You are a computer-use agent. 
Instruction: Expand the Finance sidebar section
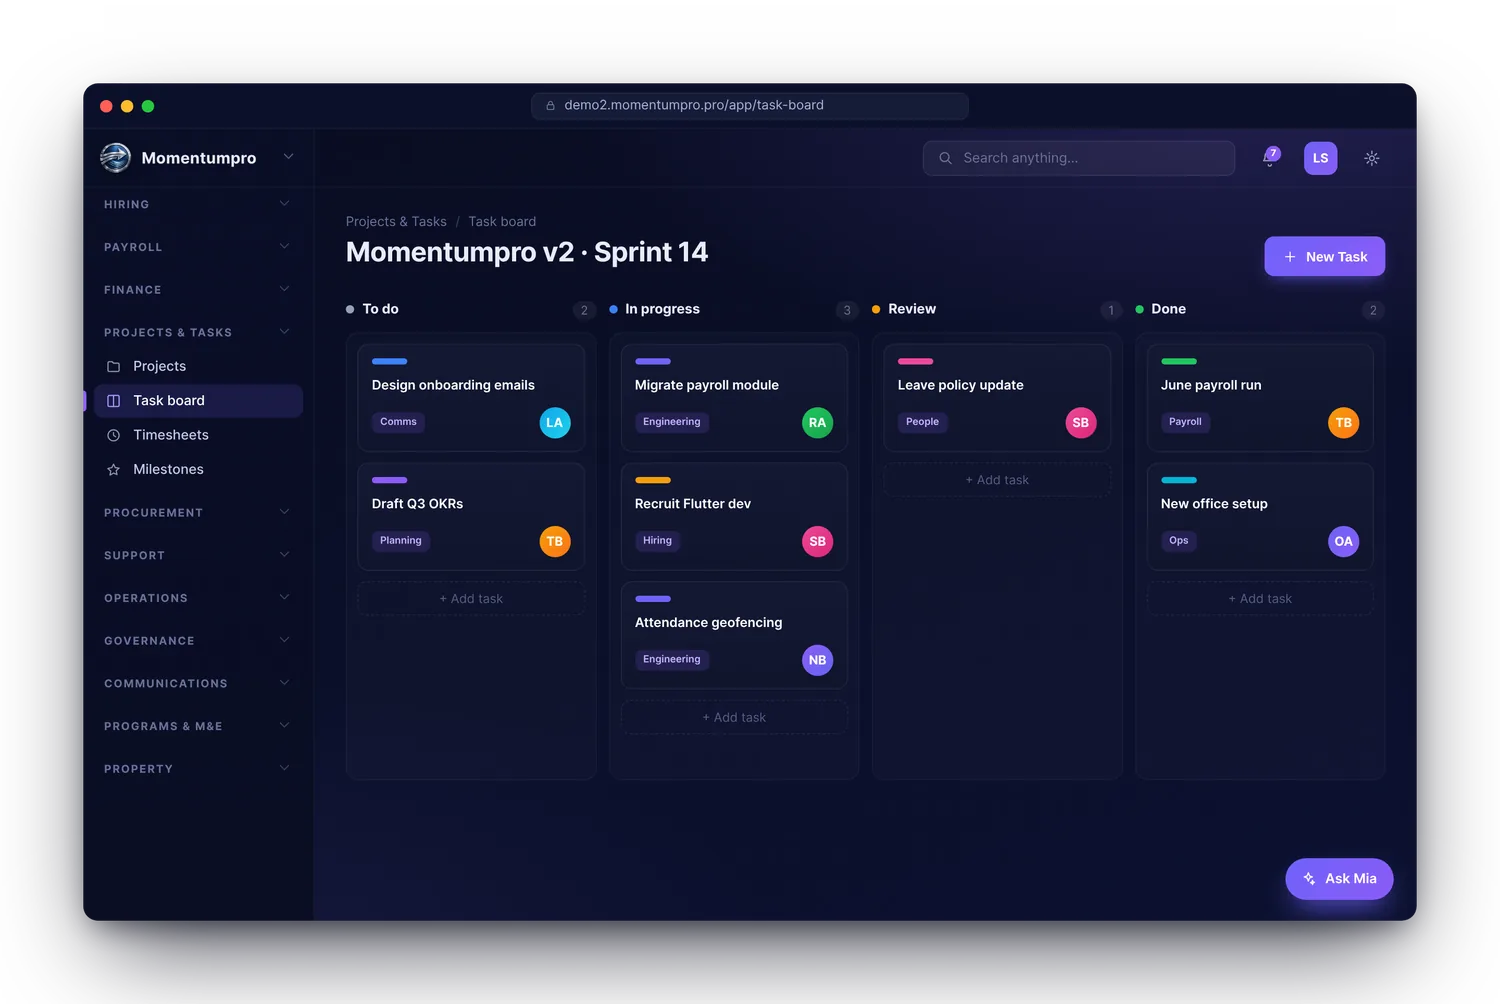click(197, 290)
